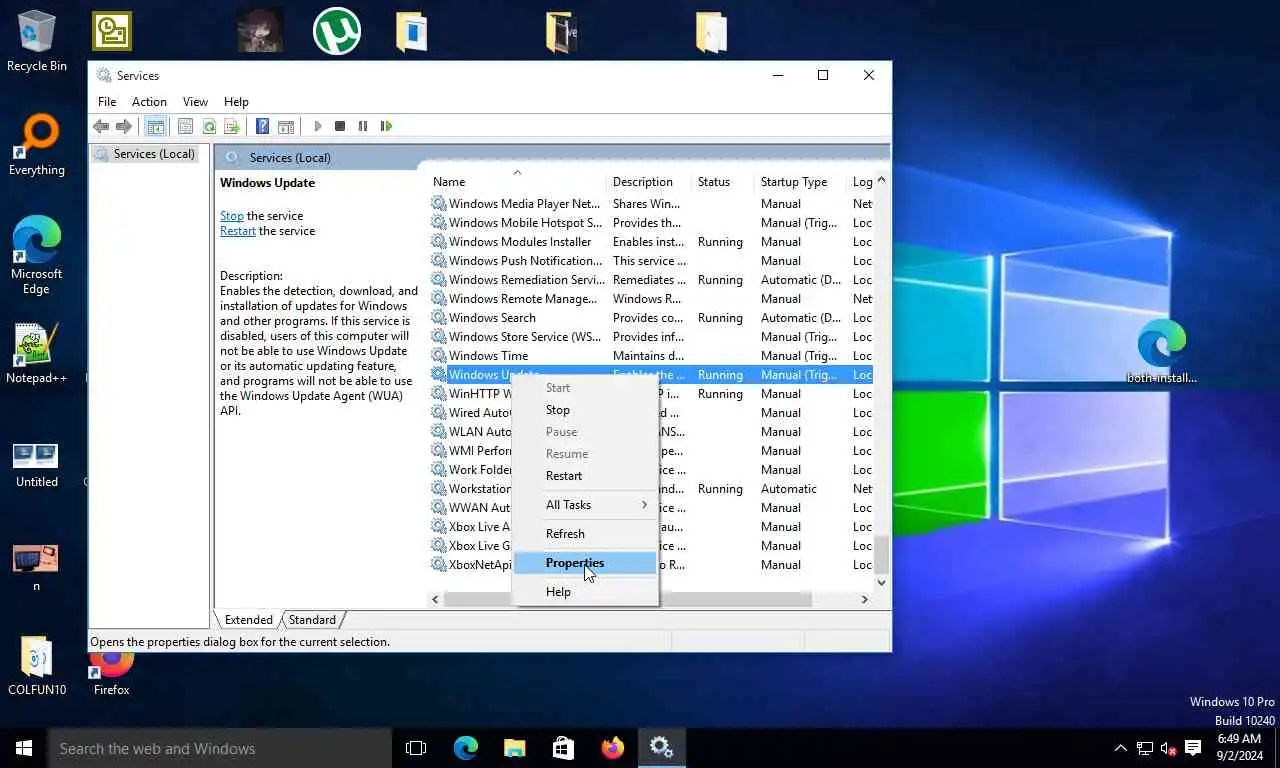The width and height of the screenshot is (1280, 768).
Task: Click the horizontal scrollbar left arrow
Action: click(x=435, y=599)
